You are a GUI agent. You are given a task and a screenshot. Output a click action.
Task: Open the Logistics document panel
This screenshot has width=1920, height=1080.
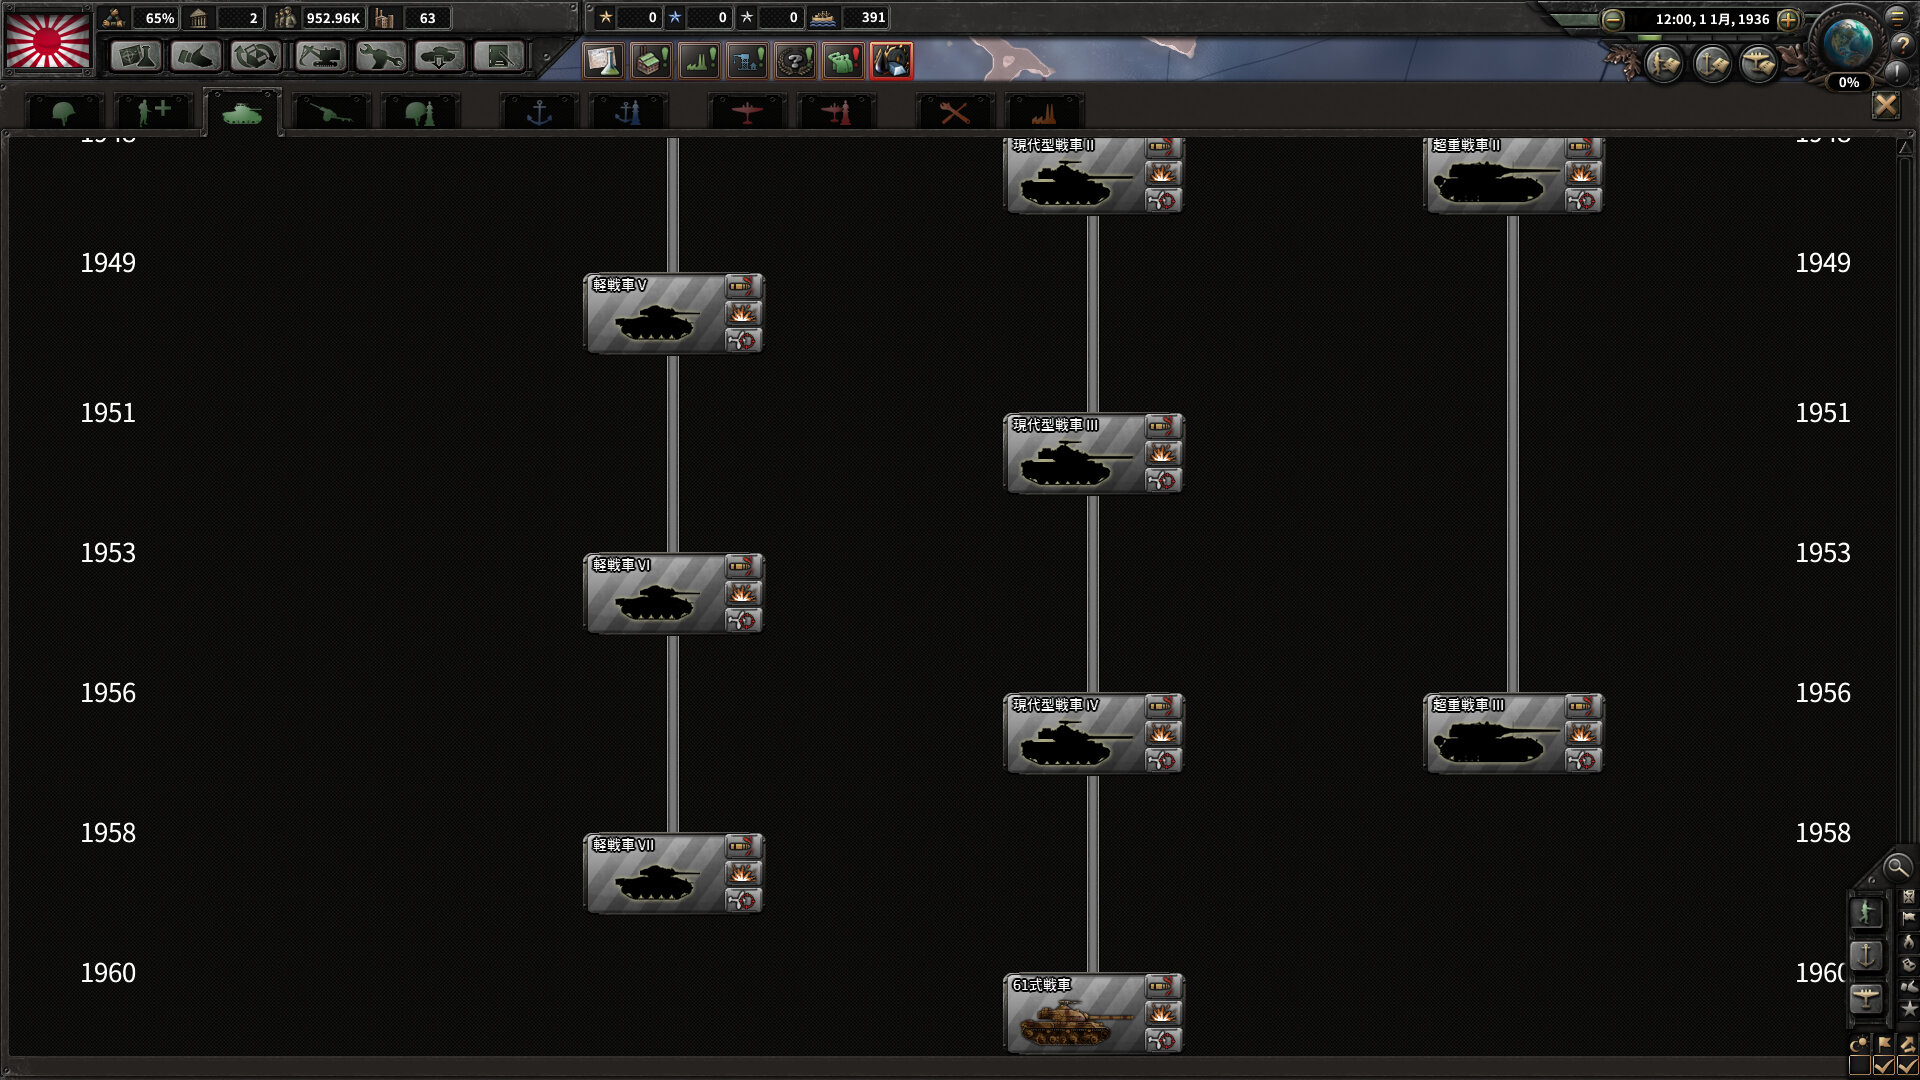pos(499,56)
